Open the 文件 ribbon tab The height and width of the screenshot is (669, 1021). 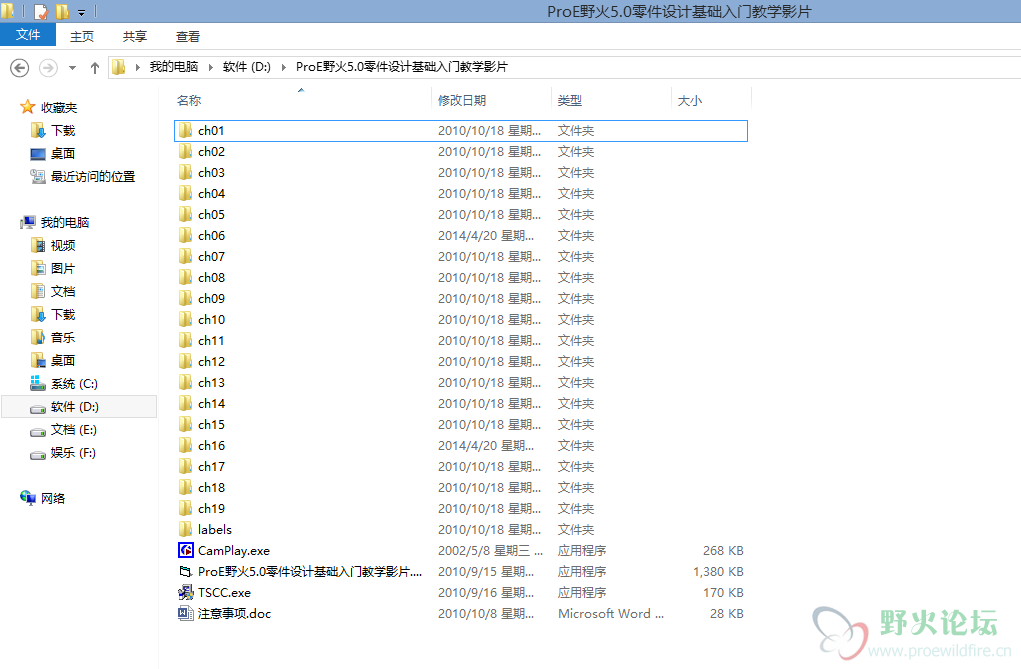[x=28, y=35]
